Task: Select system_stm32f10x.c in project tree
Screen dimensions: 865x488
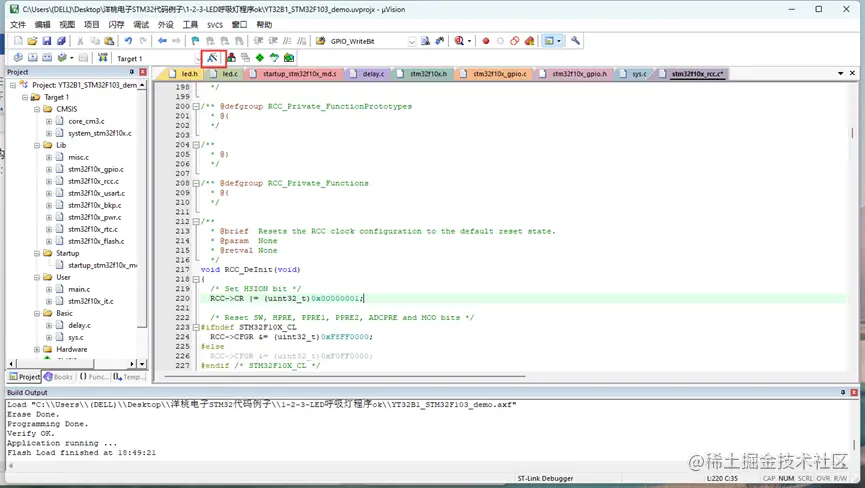Action: [x=100, y=133]
